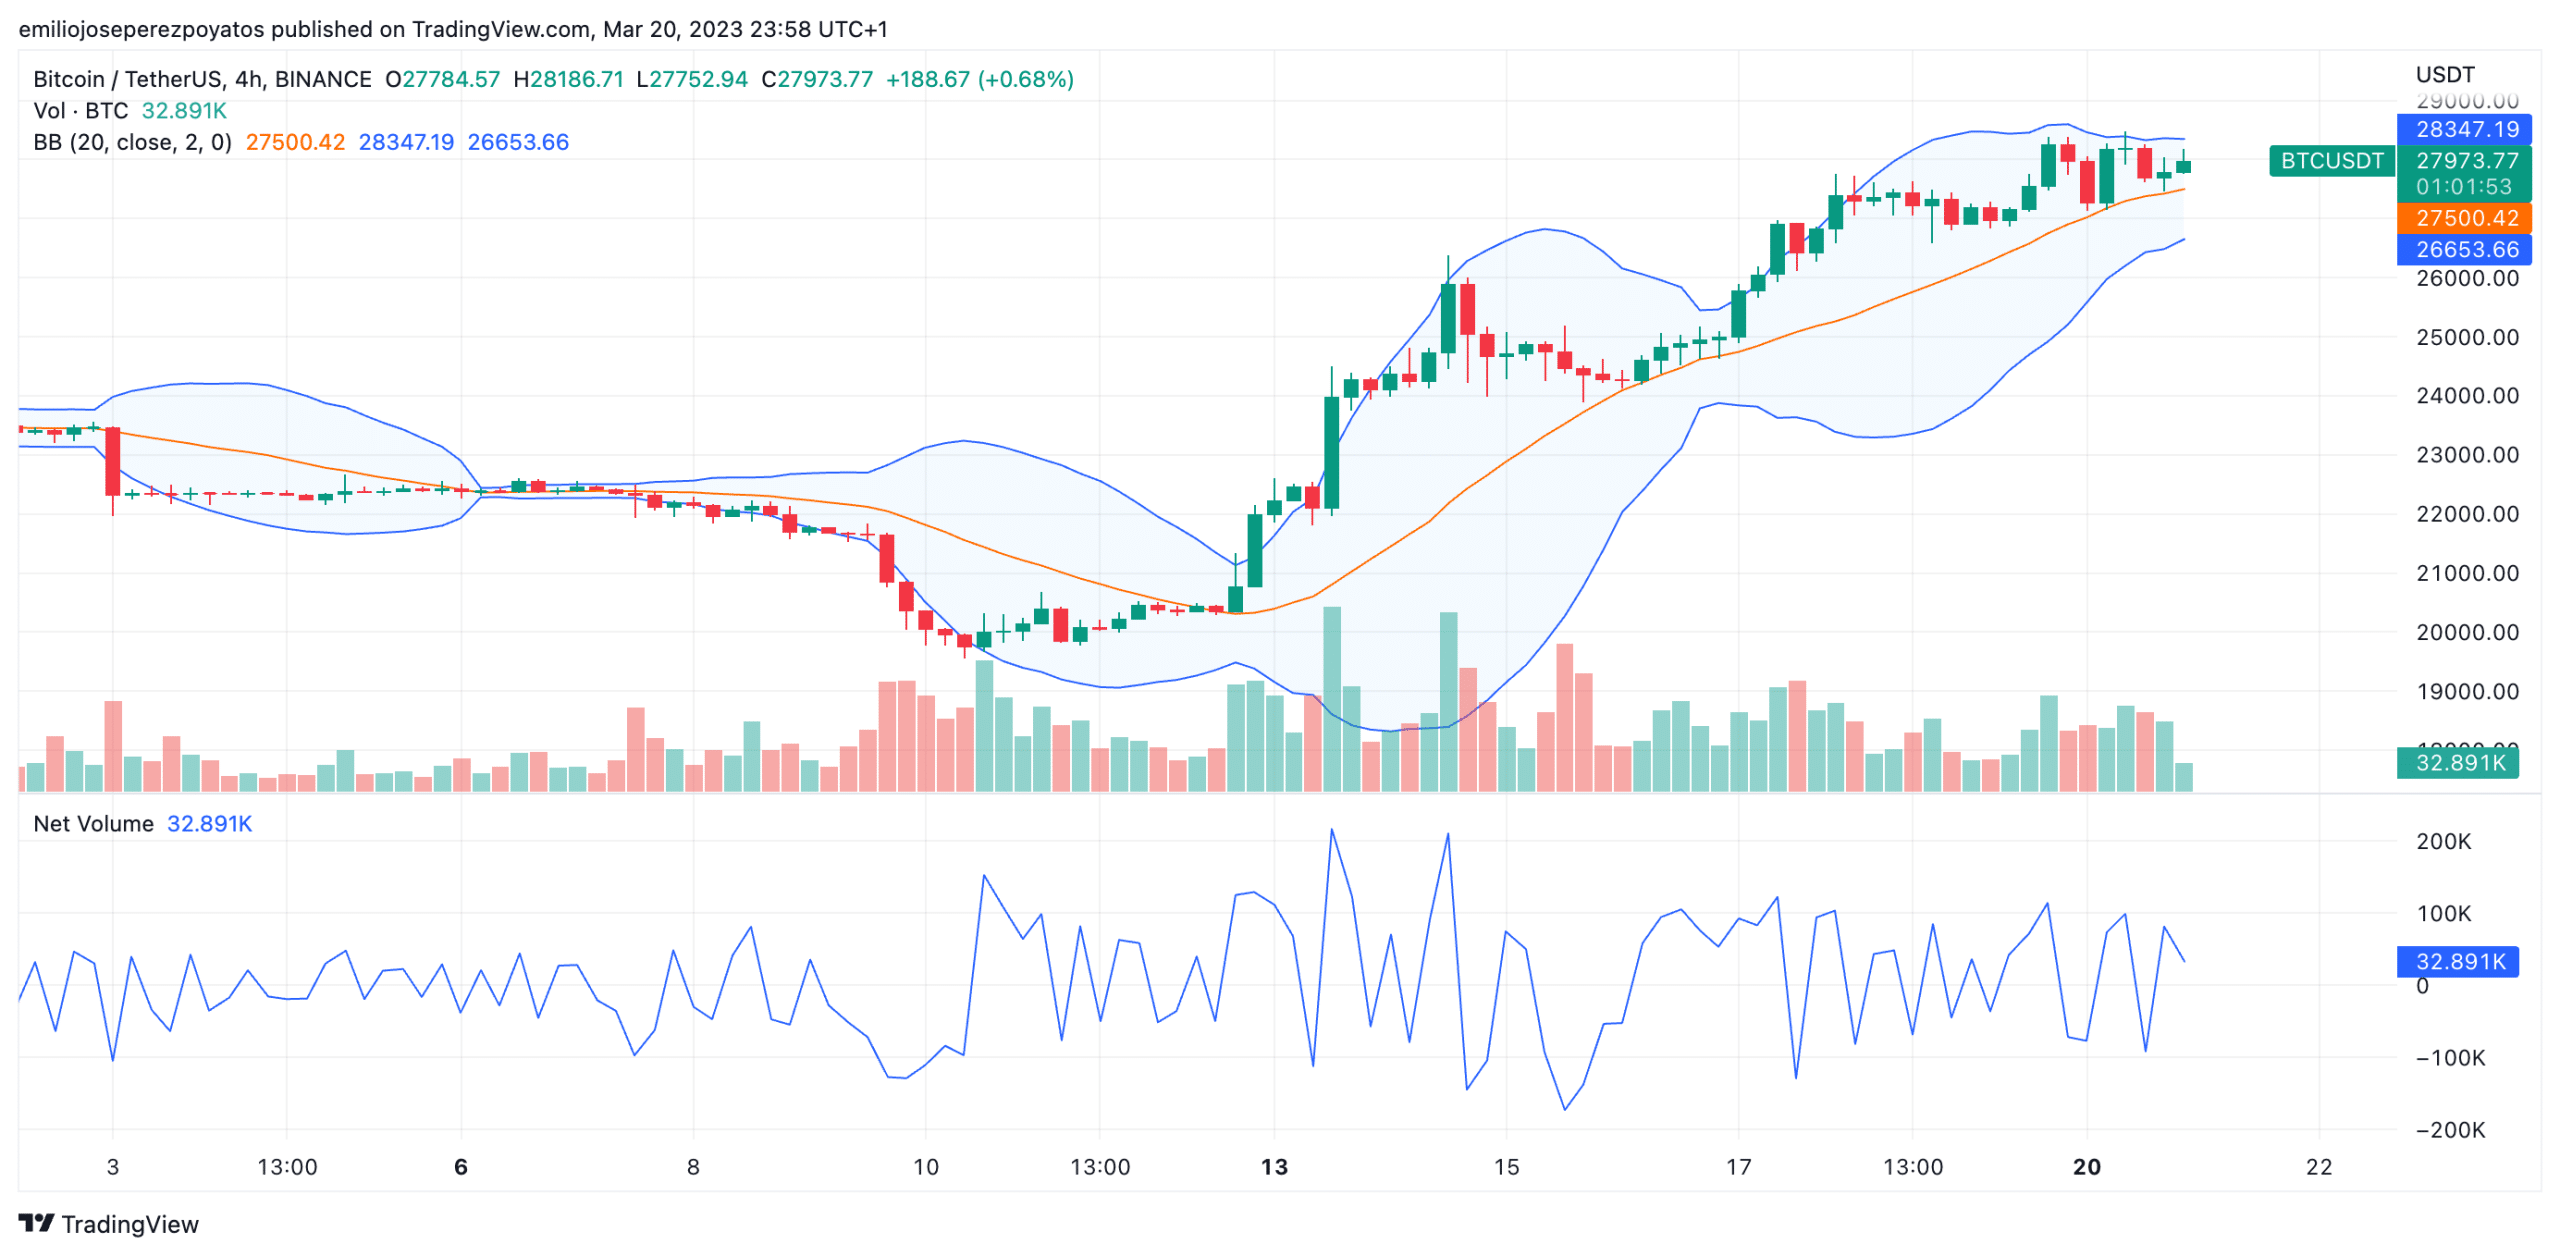Open the TradingView wordmark link
Screen dimensions: 2560x1256
(130, 1224)
